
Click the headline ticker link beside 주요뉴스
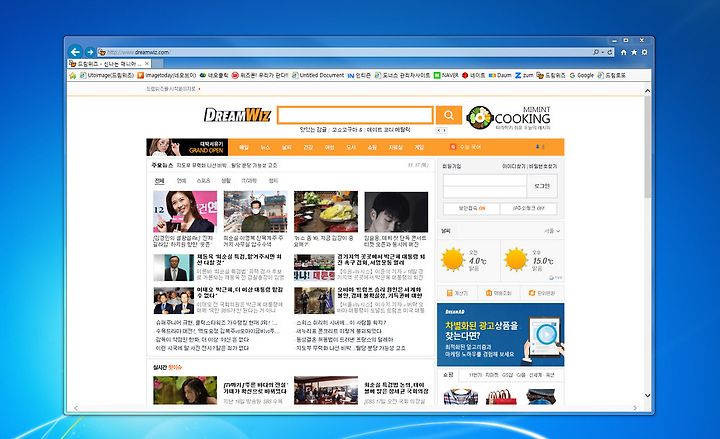pos(227,165)
